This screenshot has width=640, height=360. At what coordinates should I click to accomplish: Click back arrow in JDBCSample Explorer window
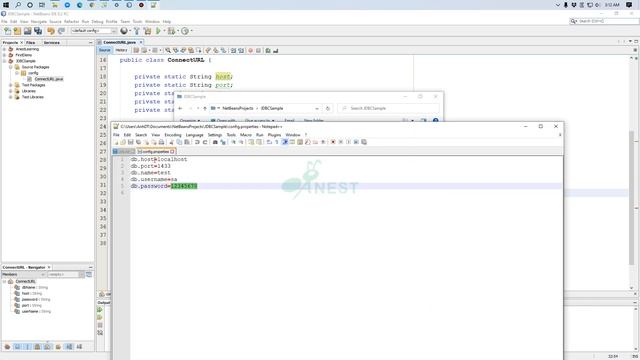[x=180, y=108]
